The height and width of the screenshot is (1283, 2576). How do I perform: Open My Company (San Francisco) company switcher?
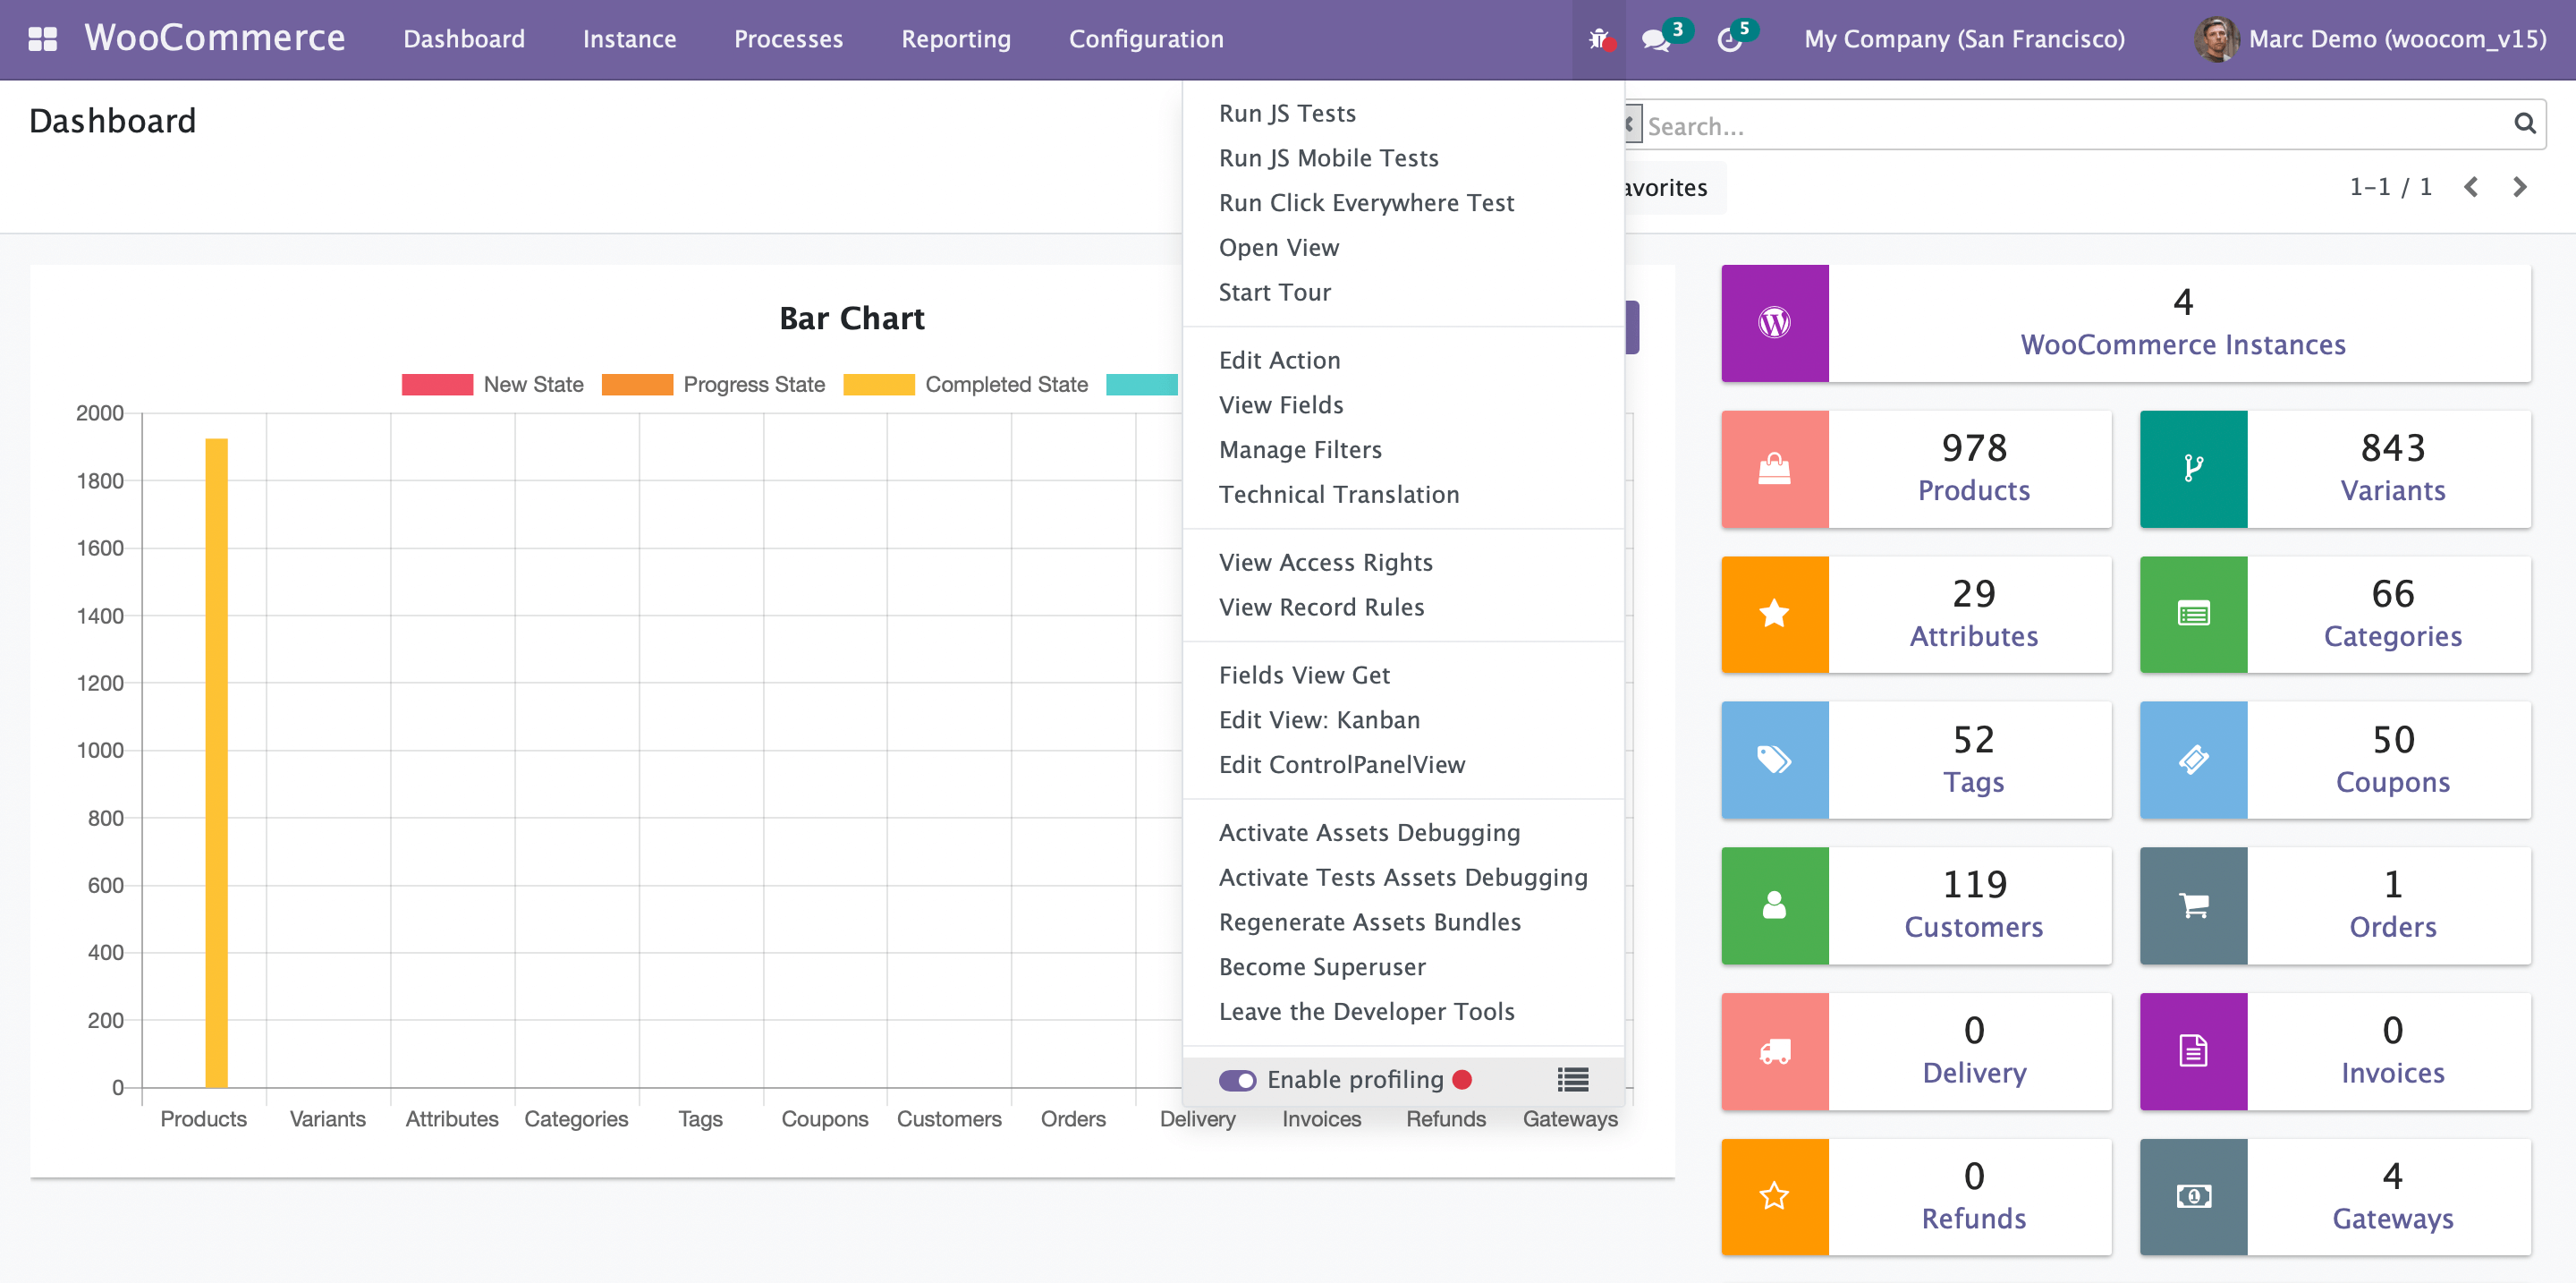point(1964,39)
